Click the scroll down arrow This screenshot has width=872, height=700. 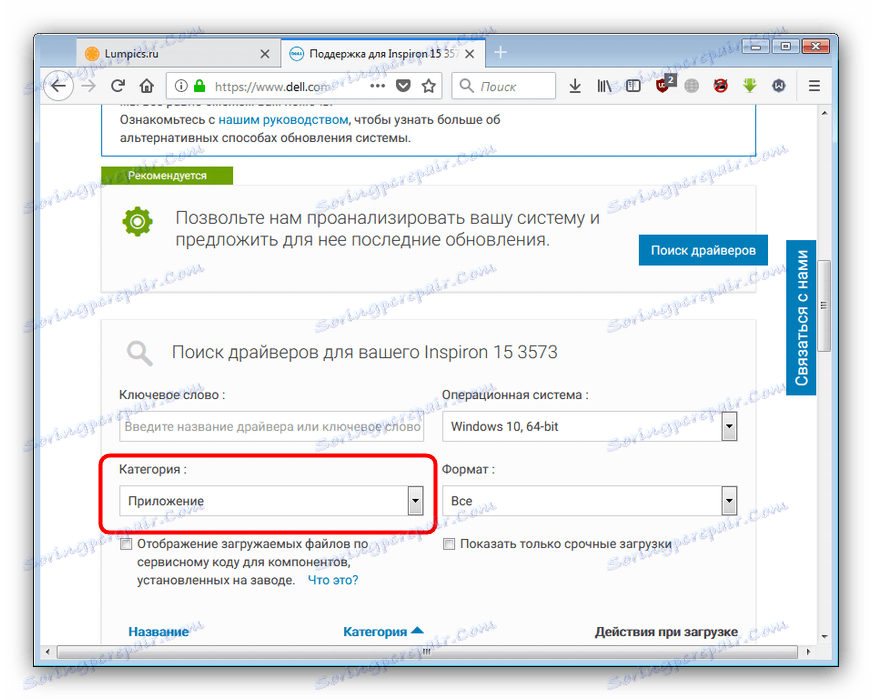tap(824, 636)
